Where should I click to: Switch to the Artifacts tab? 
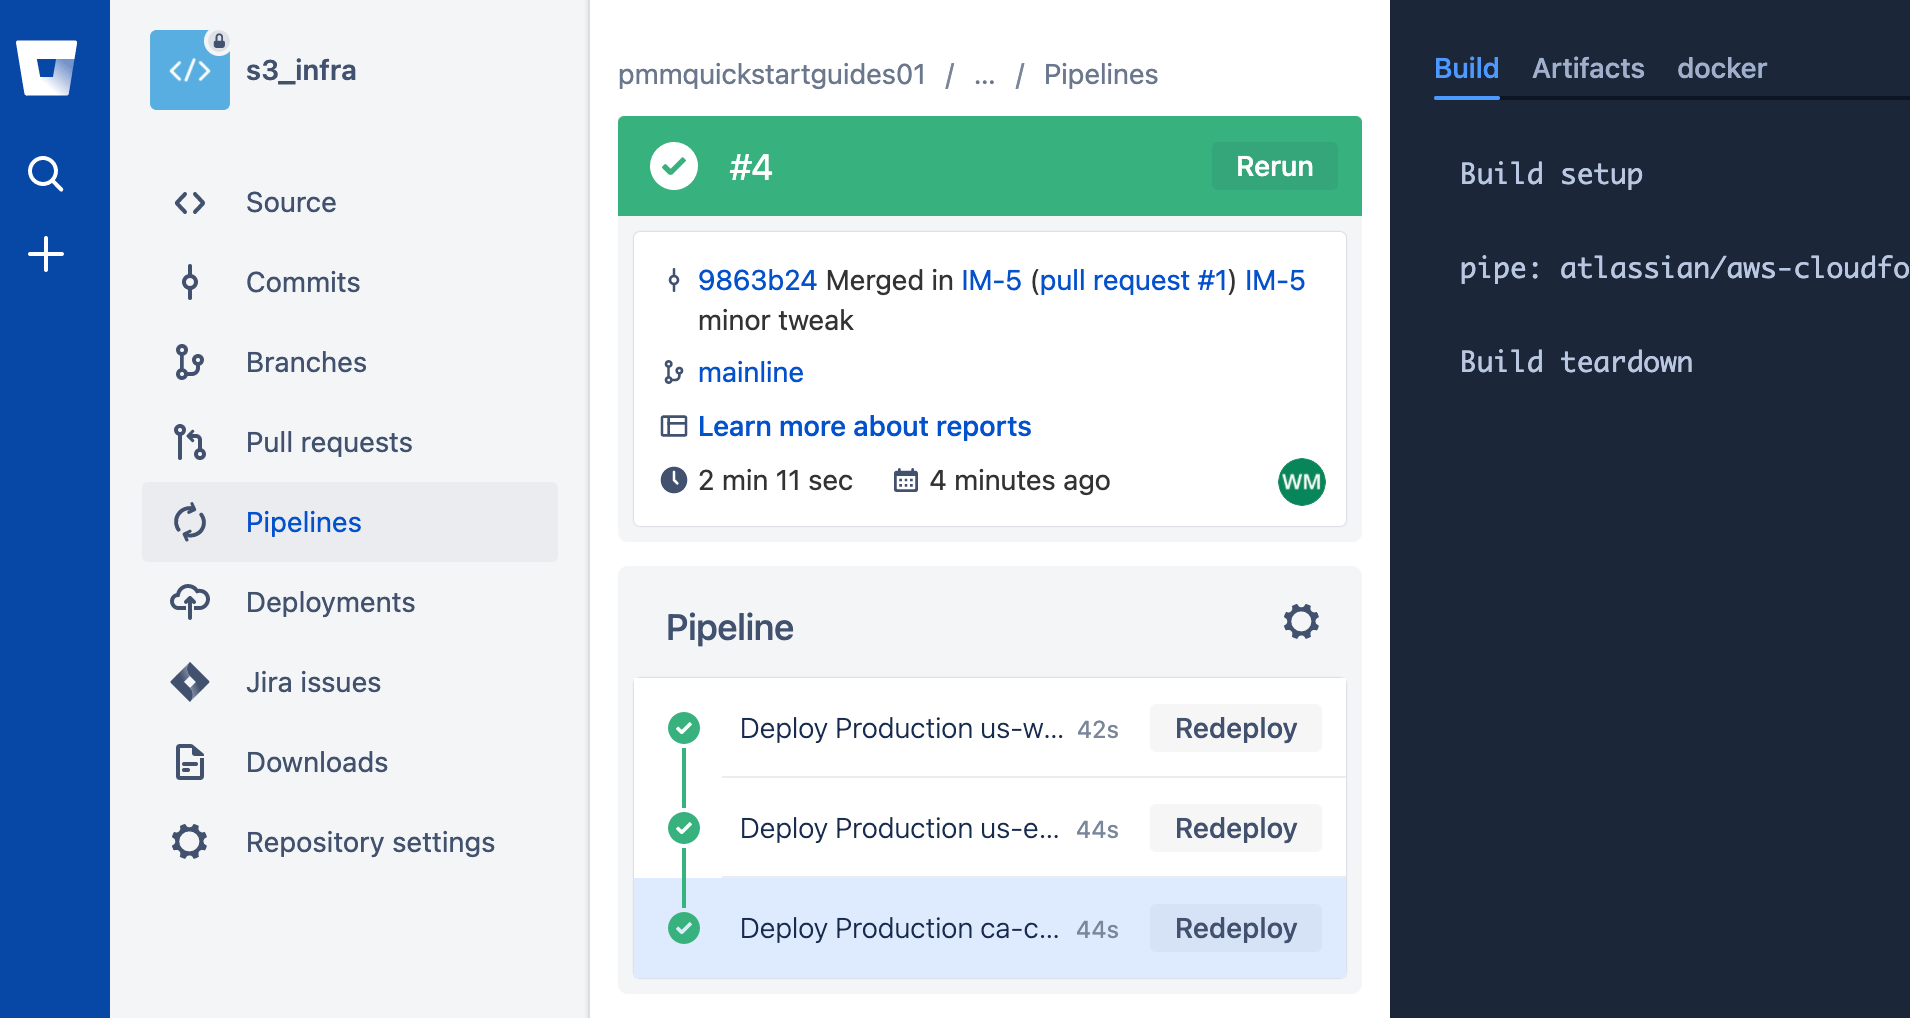tap(1587, 68)
